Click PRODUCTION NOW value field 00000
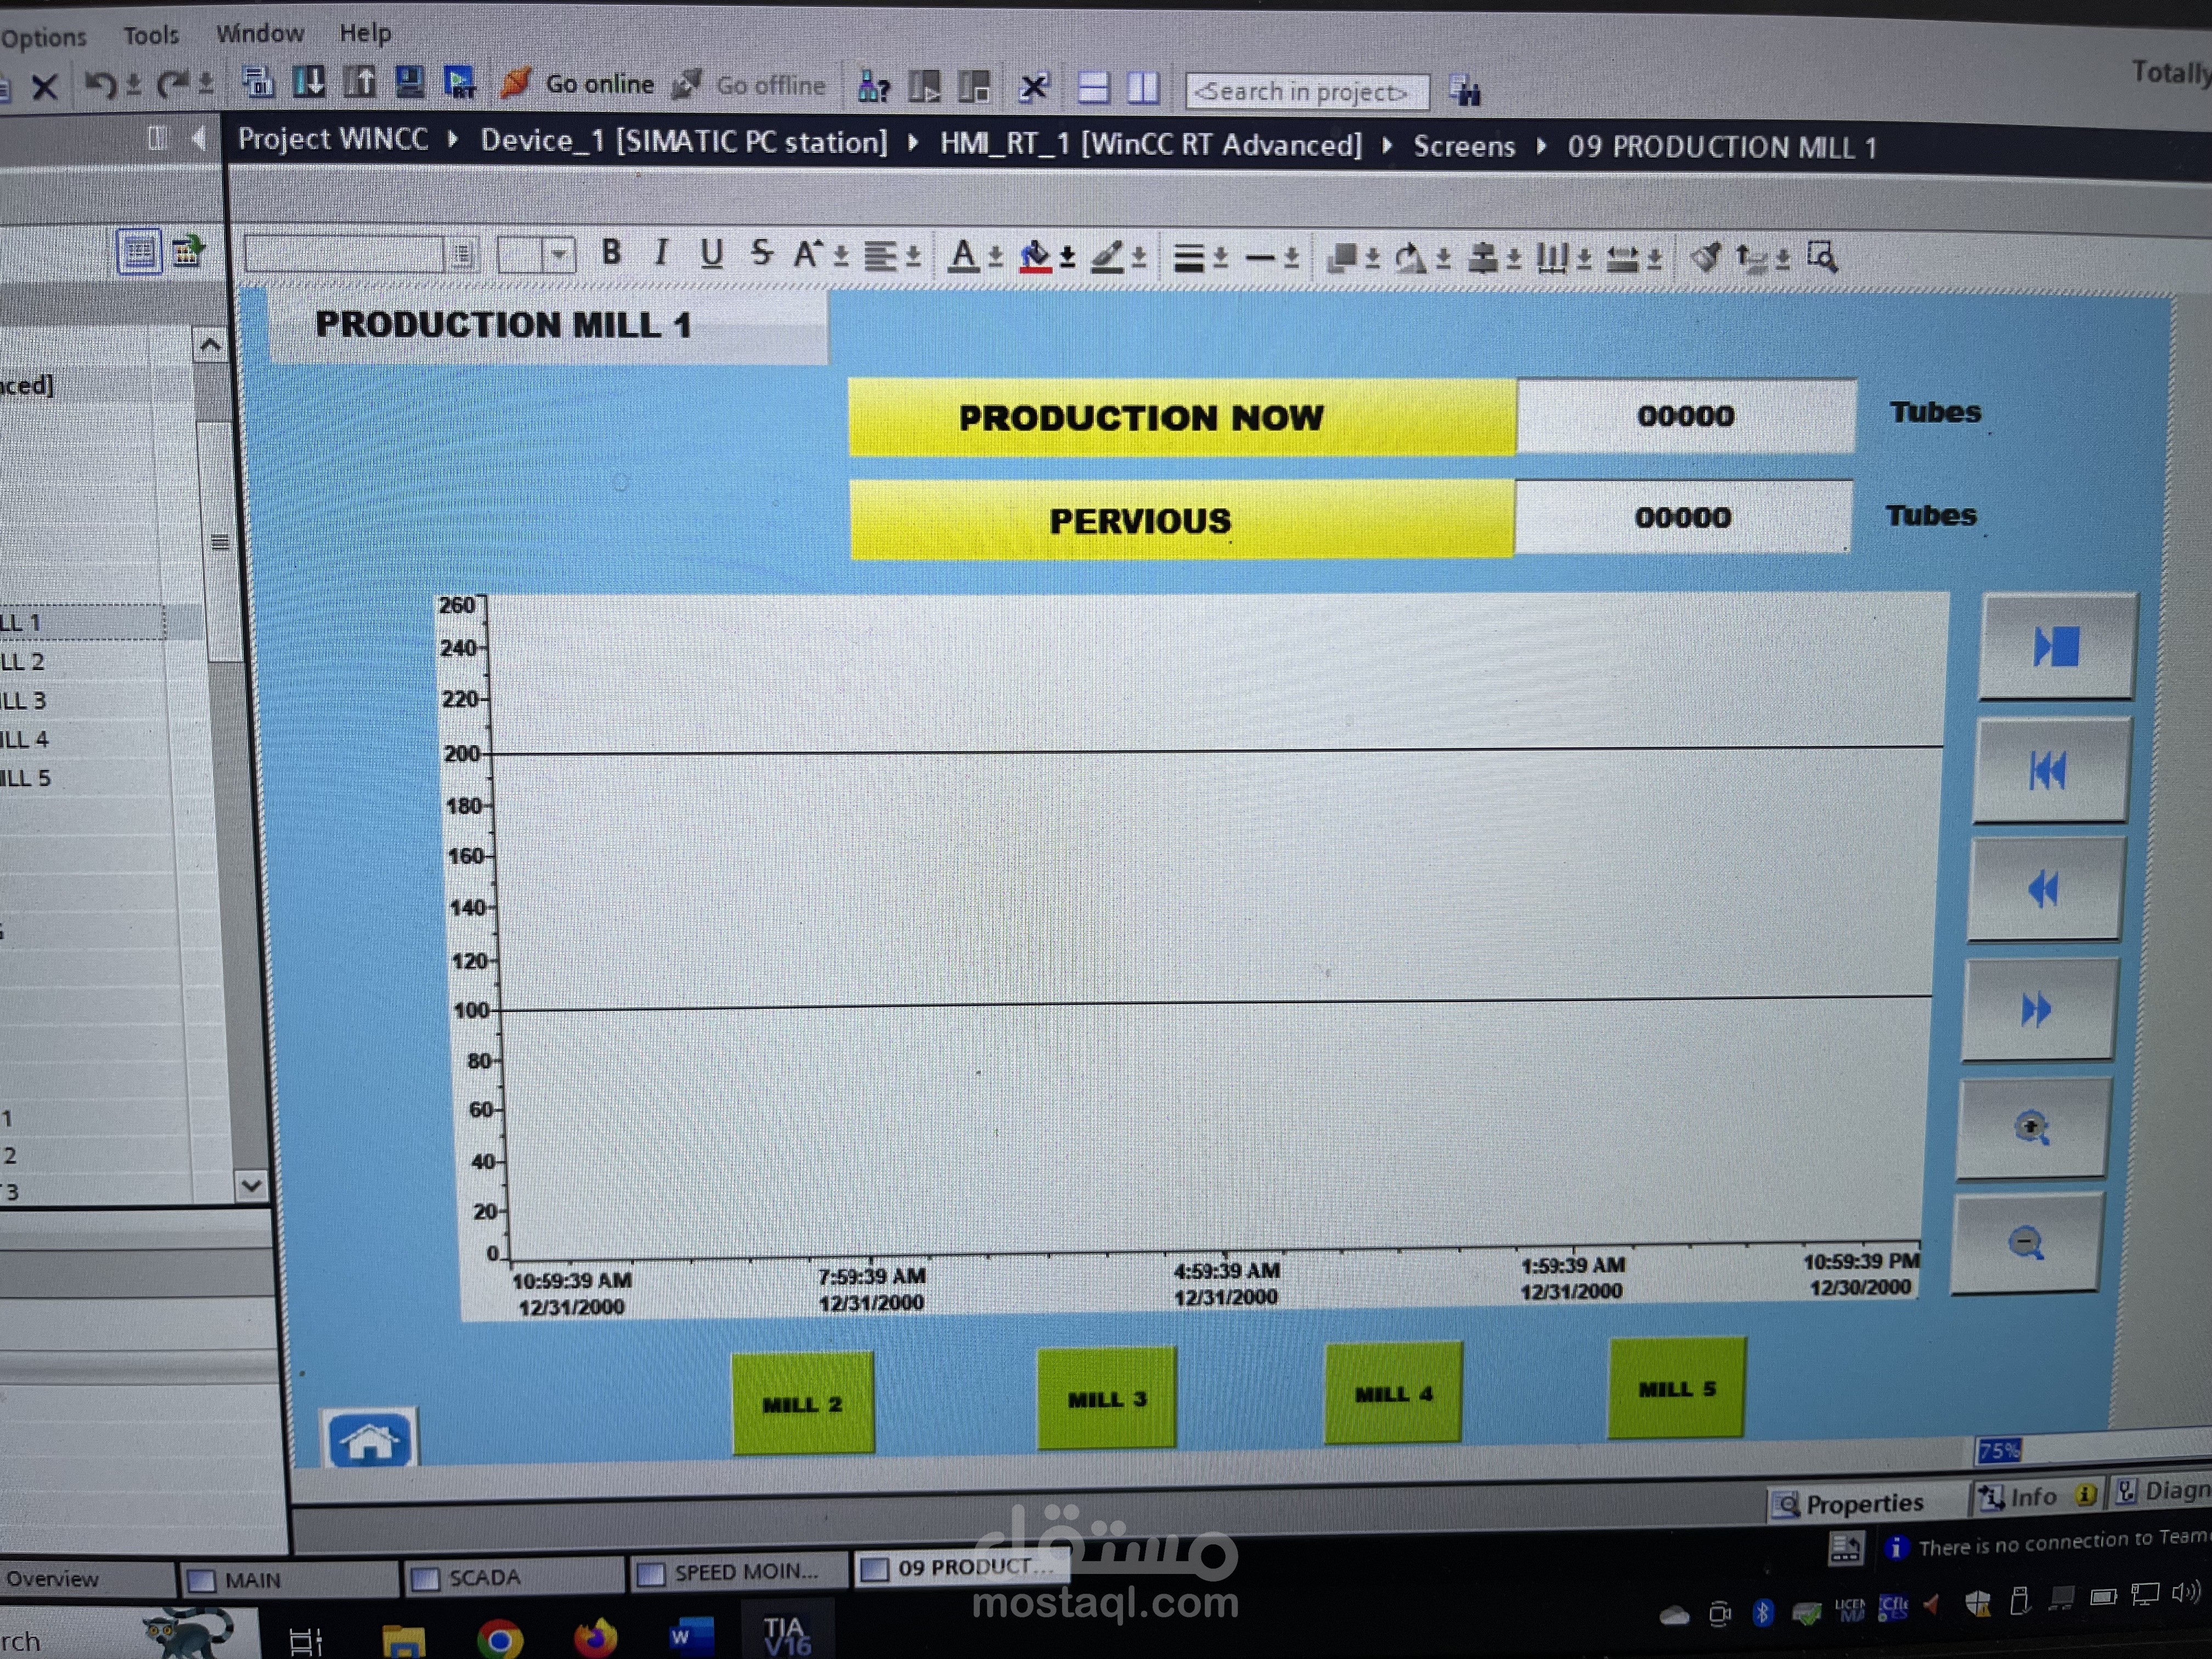This screenshot has width=2212, height=1659. (x=1686, y=415)
